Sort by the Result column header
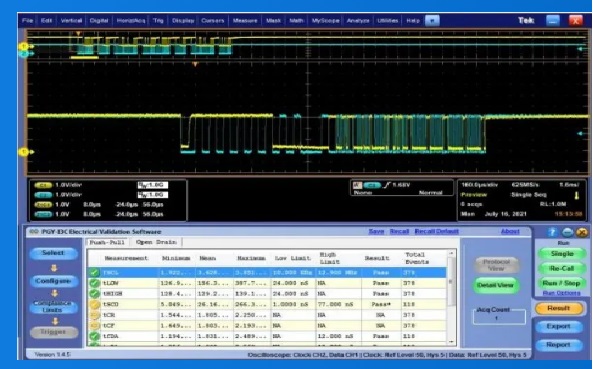The height and width of the screenshot is (369, 595). click(377, 258)
